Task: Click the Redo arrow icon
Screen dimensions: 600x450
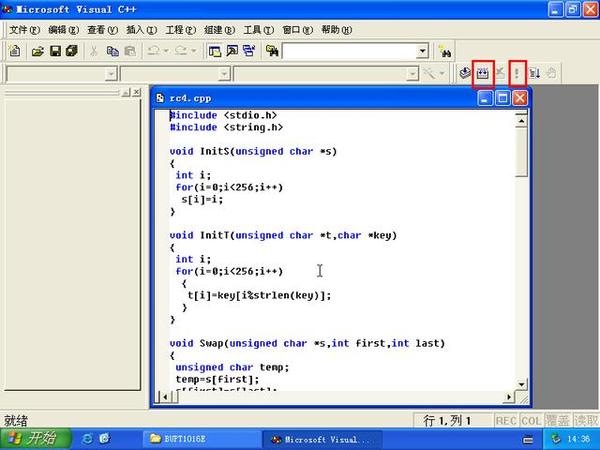Action: coord(181,51)
